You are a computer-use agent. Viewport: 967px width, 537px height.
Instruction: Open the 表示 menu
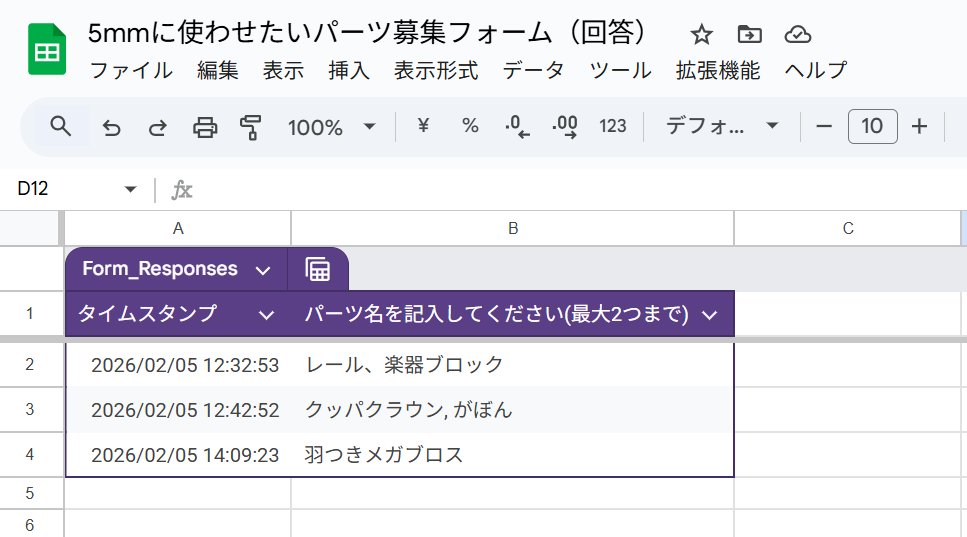[283, 70]
